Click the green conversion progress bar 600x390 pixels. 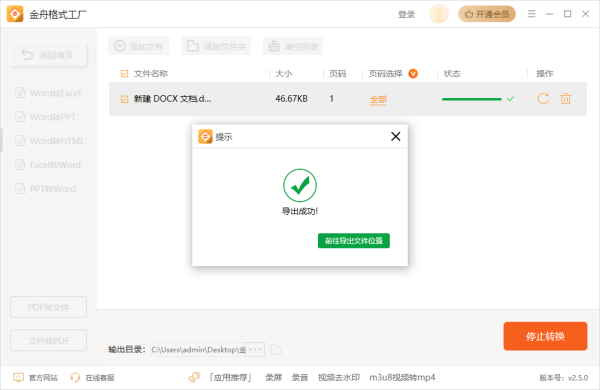[471, 99]
